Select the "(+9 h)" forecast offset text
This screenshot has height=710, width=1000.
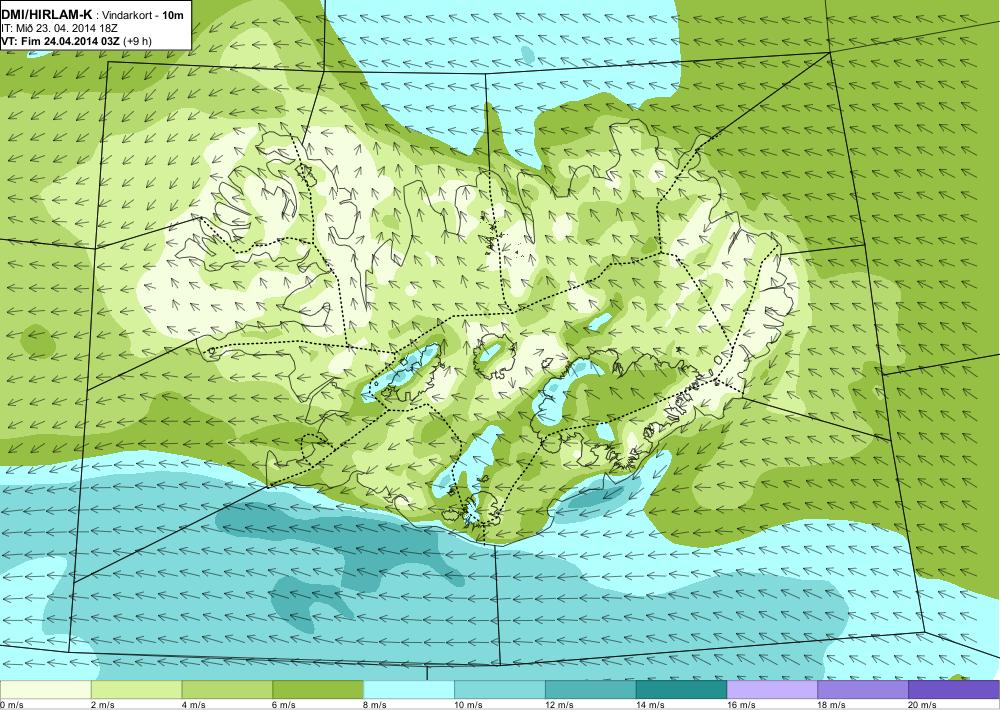138,41
